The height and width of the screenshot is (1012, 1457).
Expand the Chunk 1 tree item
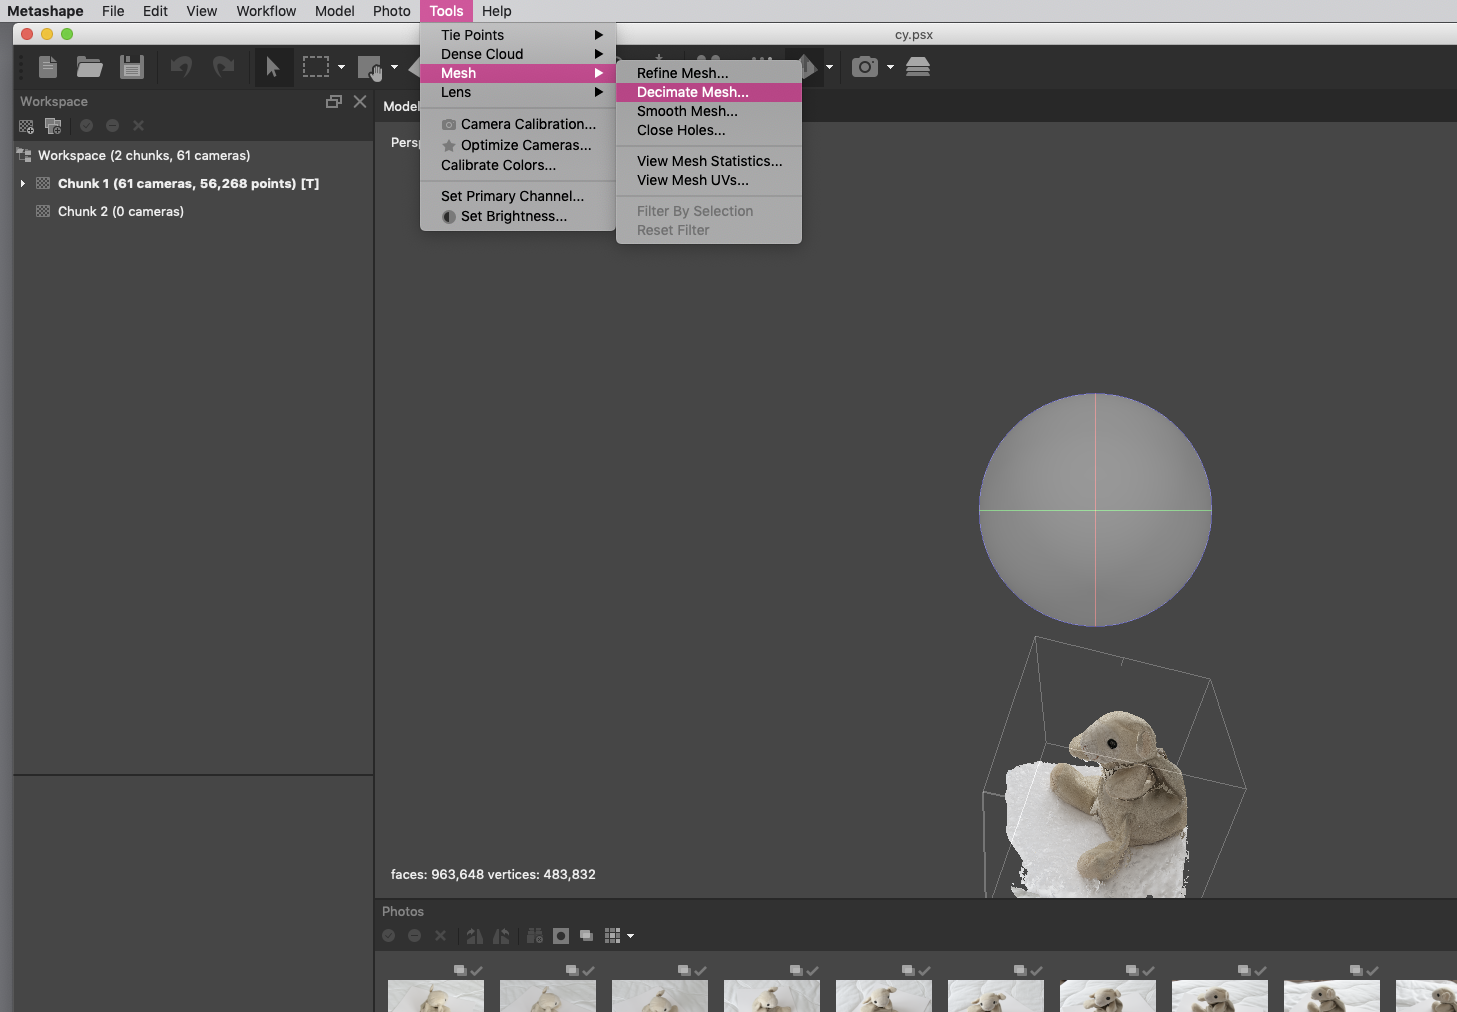click(22, 184)
